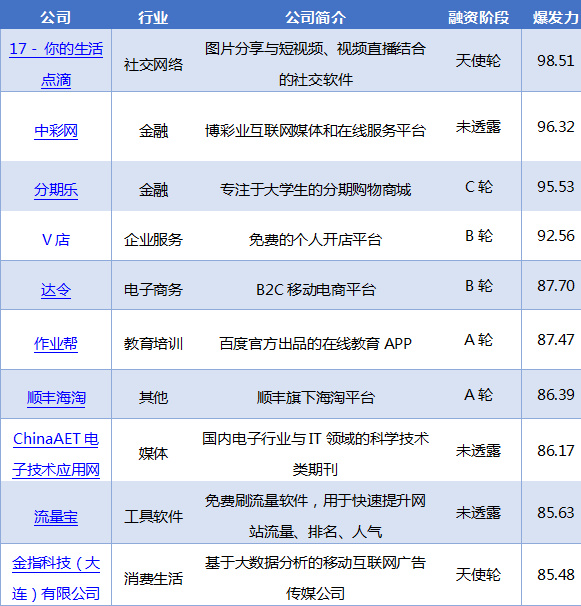Select the C轮 funding stage cell

pos(479,187)
